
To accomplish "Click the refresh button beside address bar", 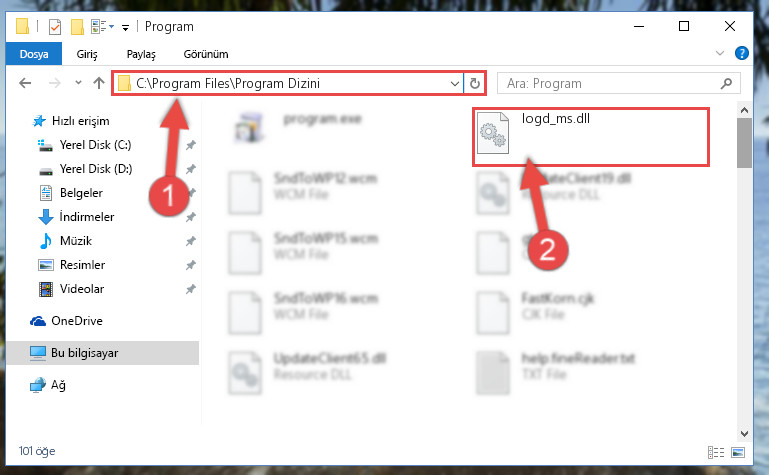I will tap(474, 83).
